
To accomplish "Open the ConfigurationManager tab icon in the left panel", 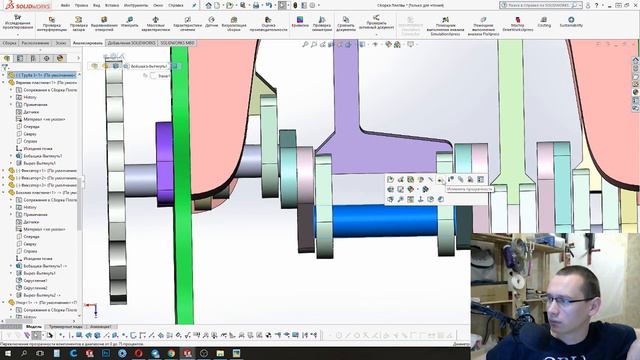I will (33, 58).
